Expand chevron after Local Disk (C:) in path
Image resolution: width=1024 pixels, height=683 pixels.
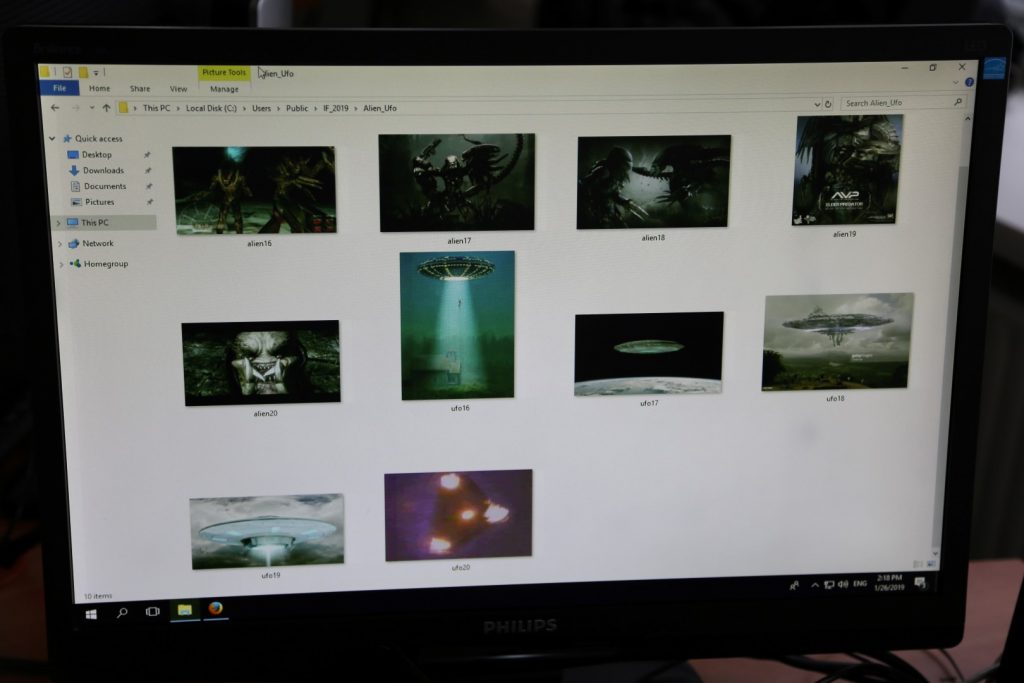pos(245,108)
